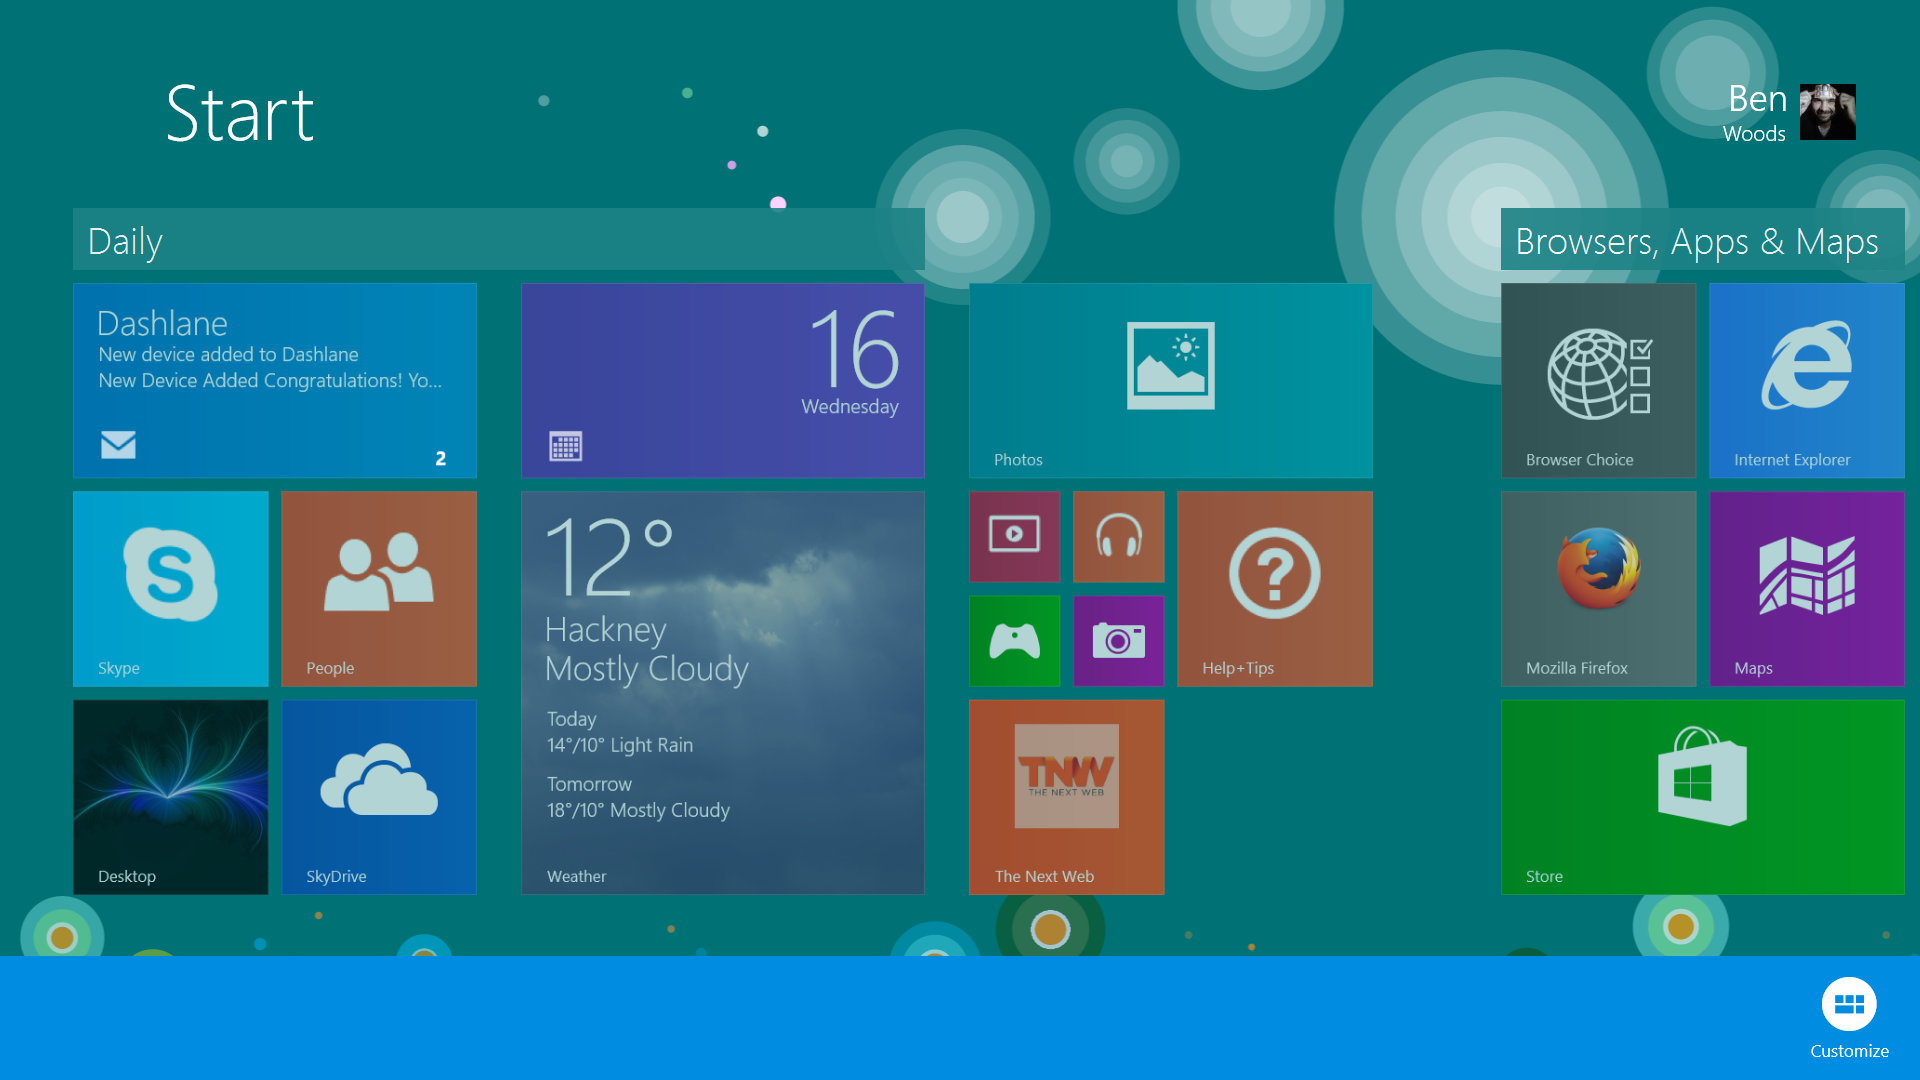The image size is (1920, 1080).
Task: Open the Camera small tile
Action: (1119, 641)
